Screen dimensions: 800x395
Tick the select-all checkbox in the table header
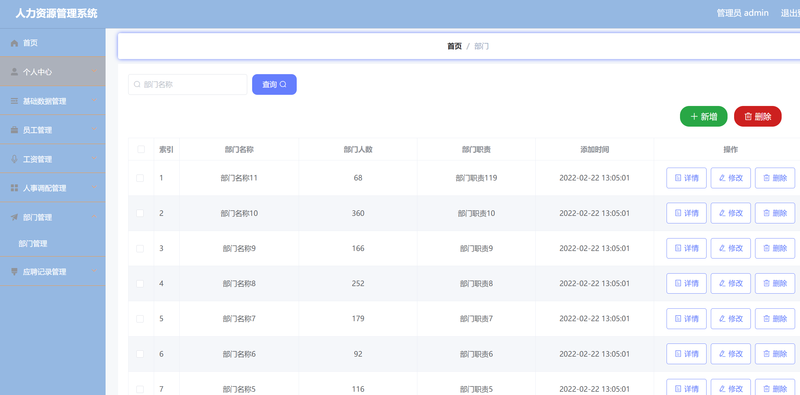click(x=141, y=150)
